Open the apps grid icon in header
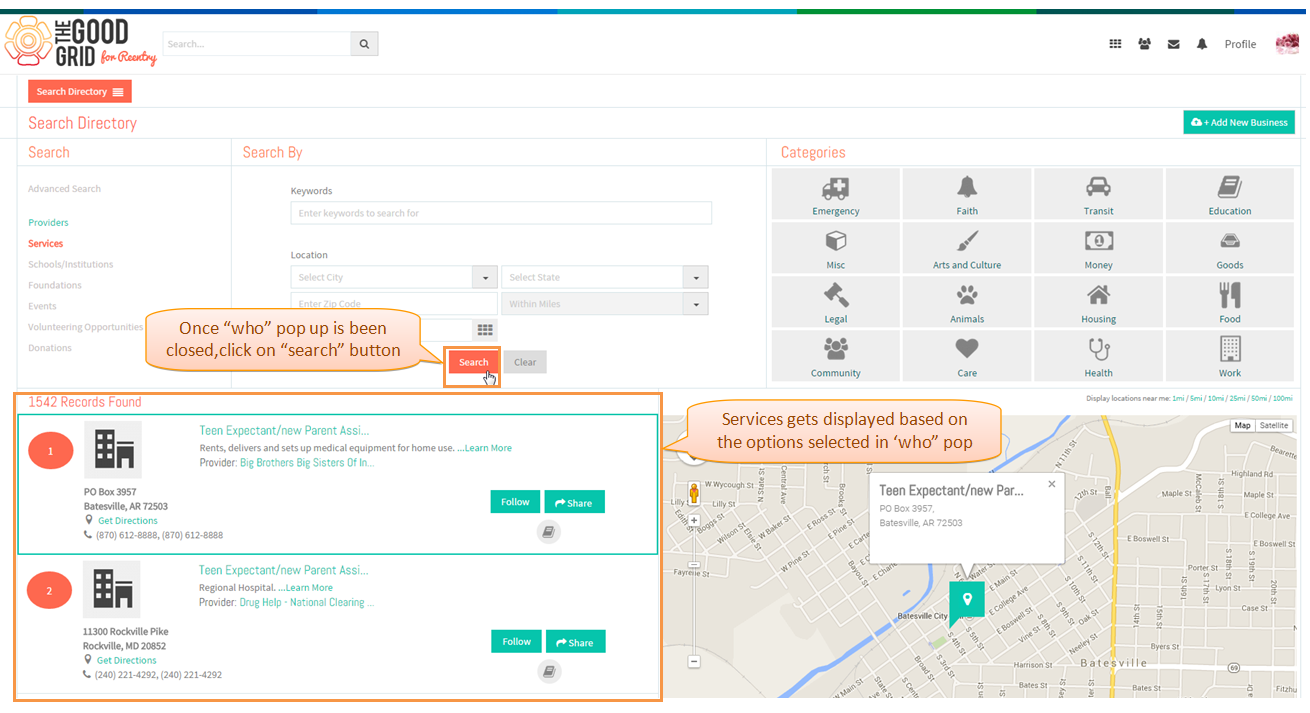 [x=1115, y=44]
